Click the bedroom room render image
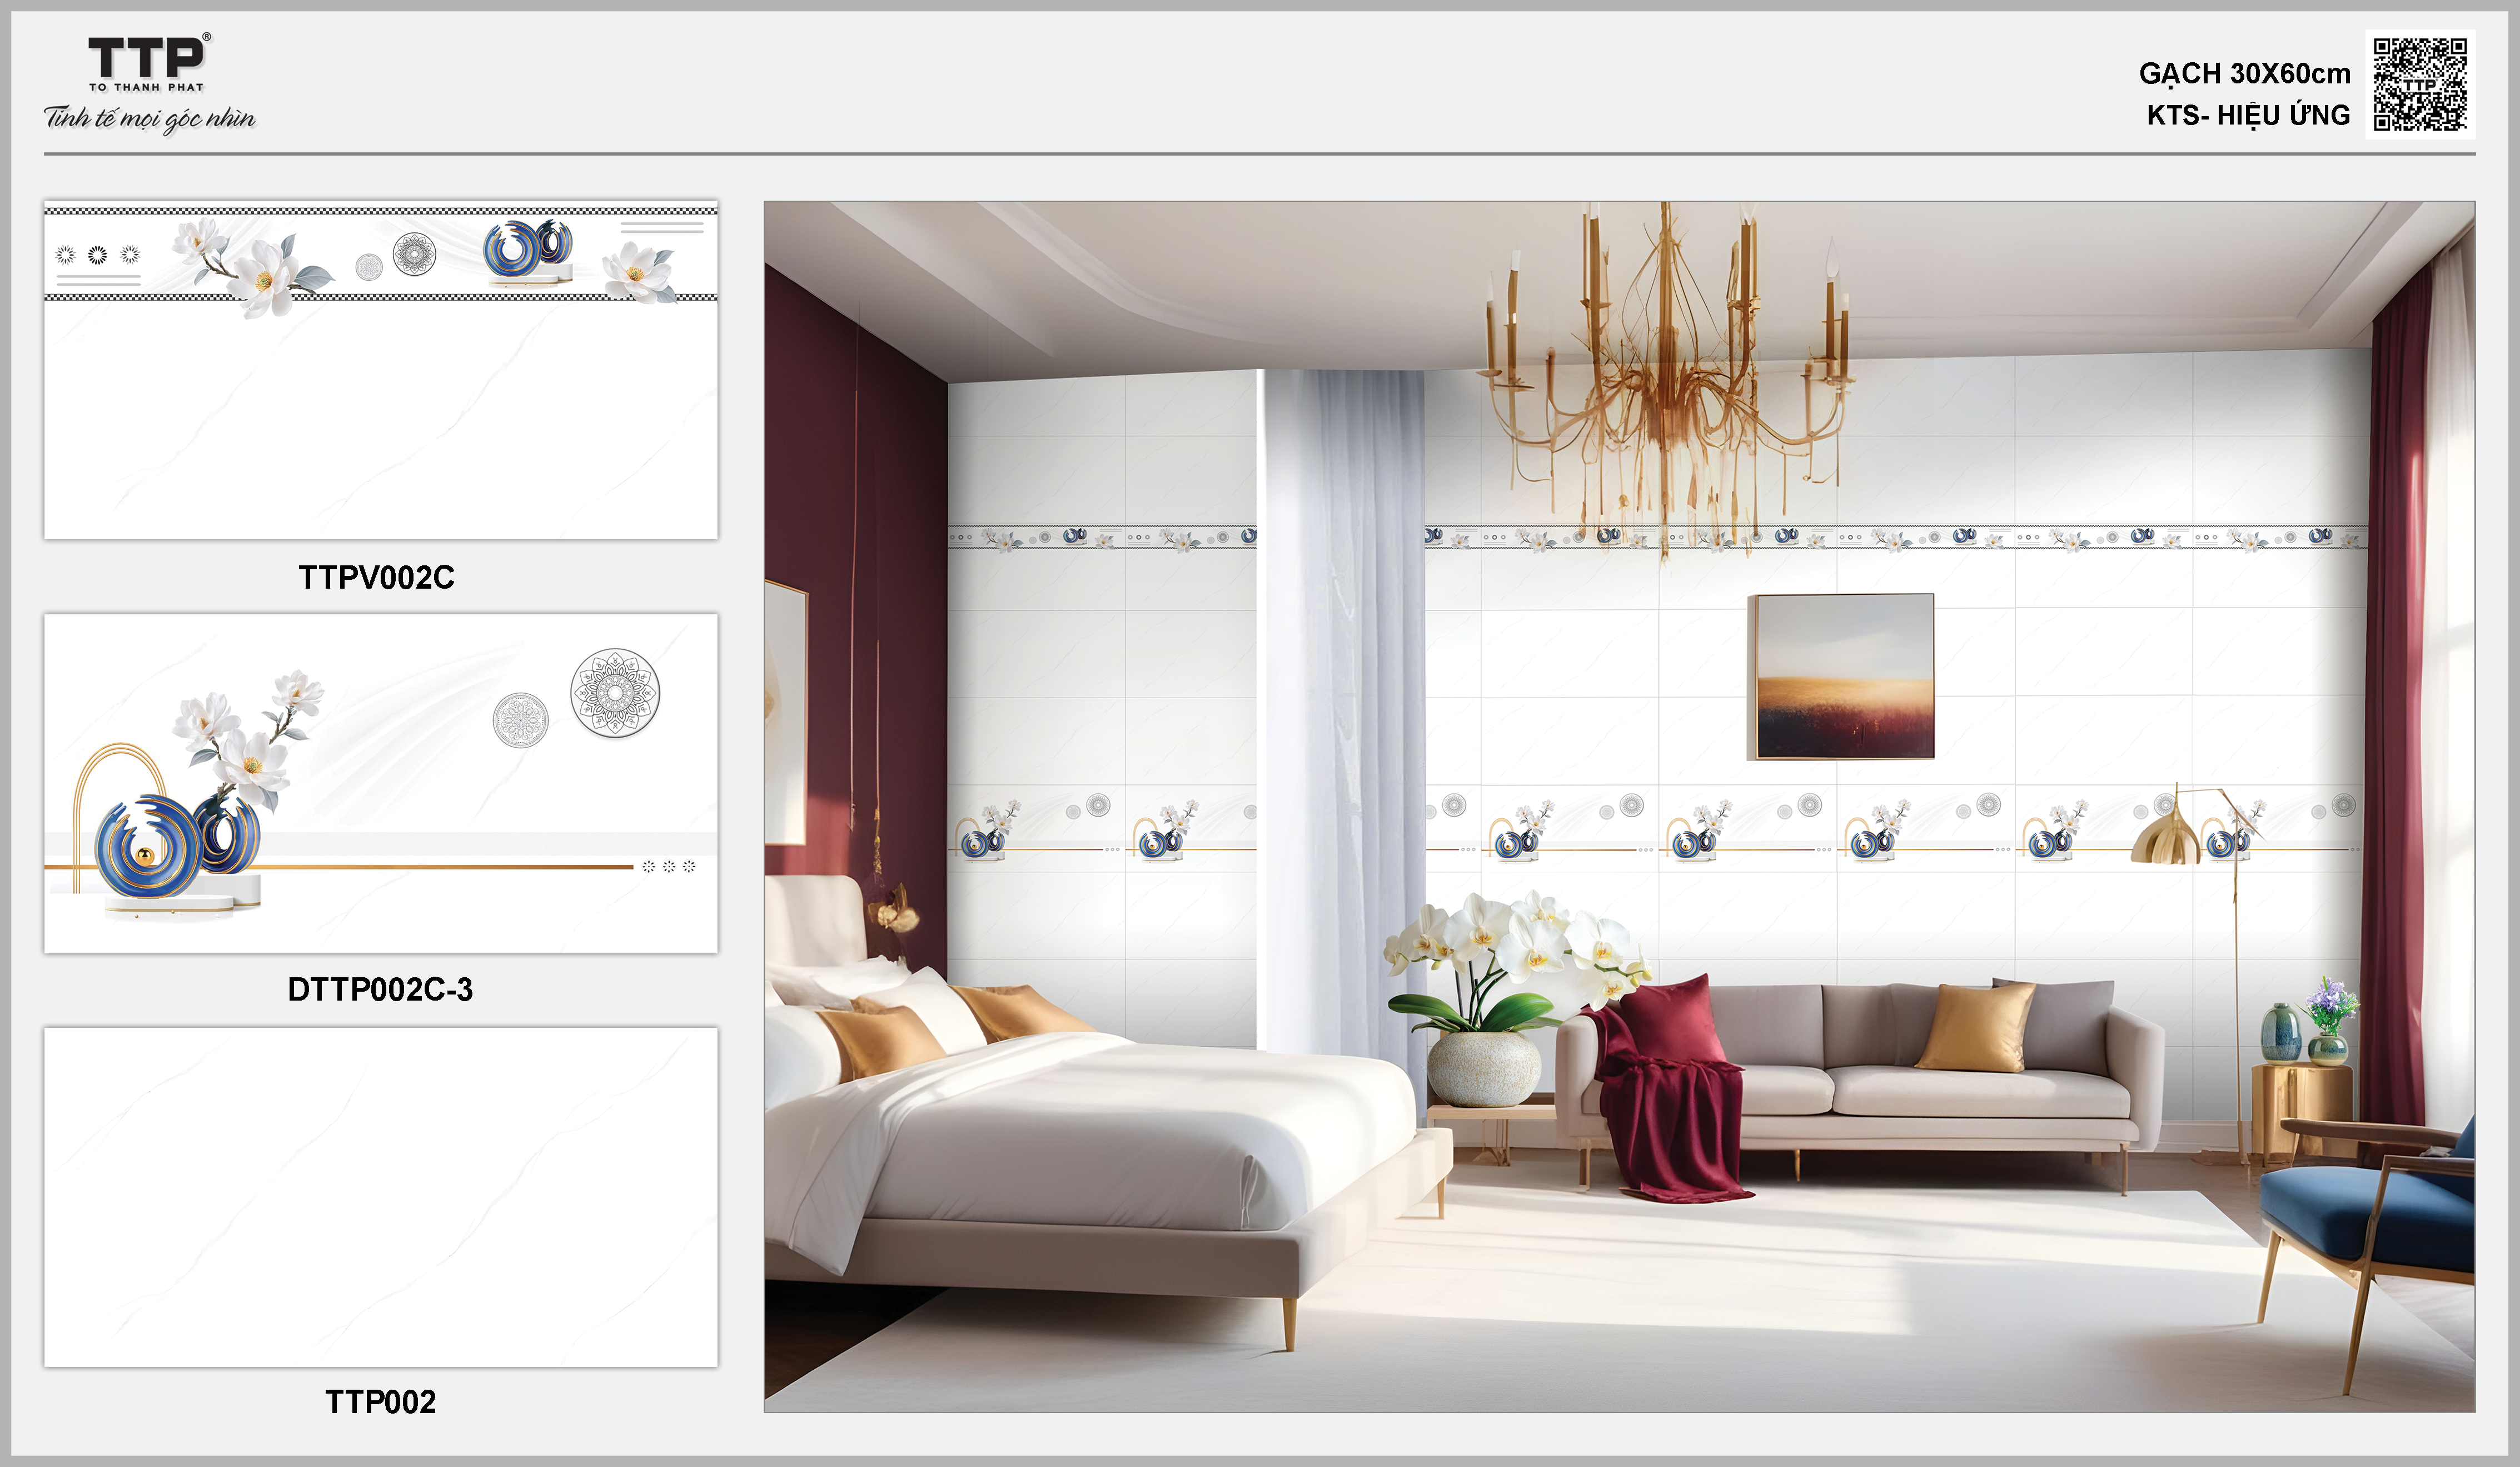 coord(1620,807)
